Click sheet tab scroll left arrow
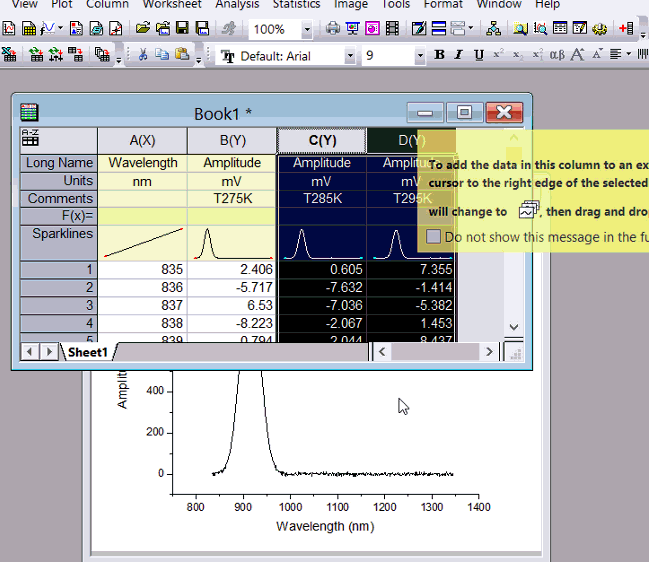 click(30, 352)
